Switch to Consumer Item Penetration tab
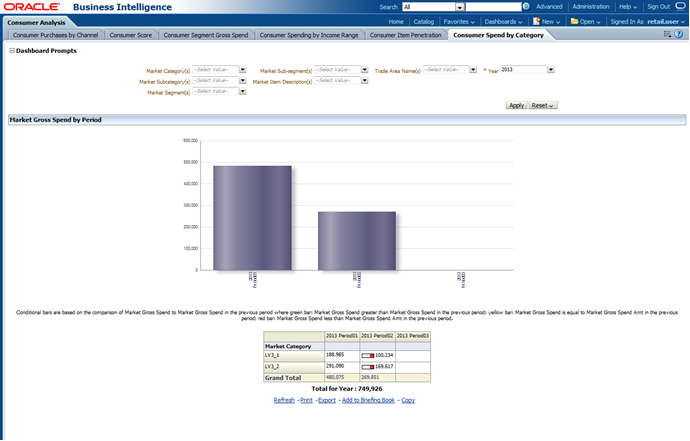690x441 pixels. point(405,35)
